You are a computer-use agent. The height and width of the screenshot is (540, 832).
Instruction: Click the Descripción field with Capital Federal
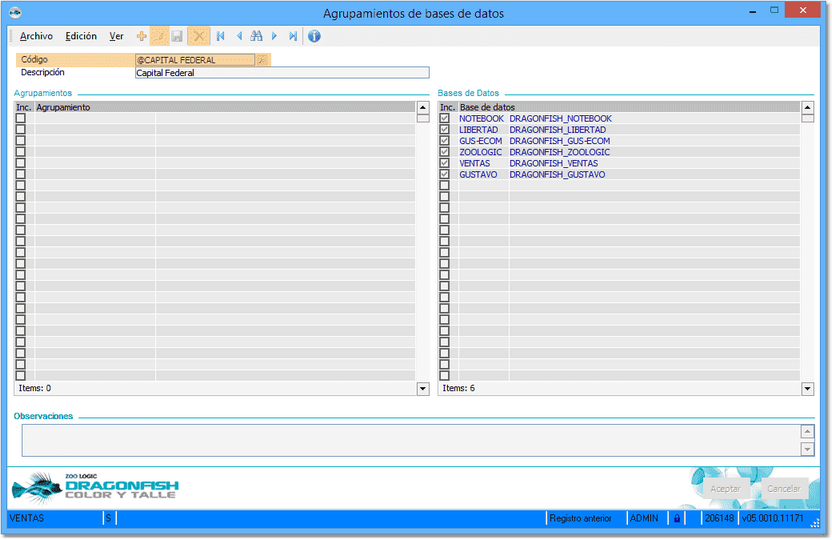[x=282, y=73]
